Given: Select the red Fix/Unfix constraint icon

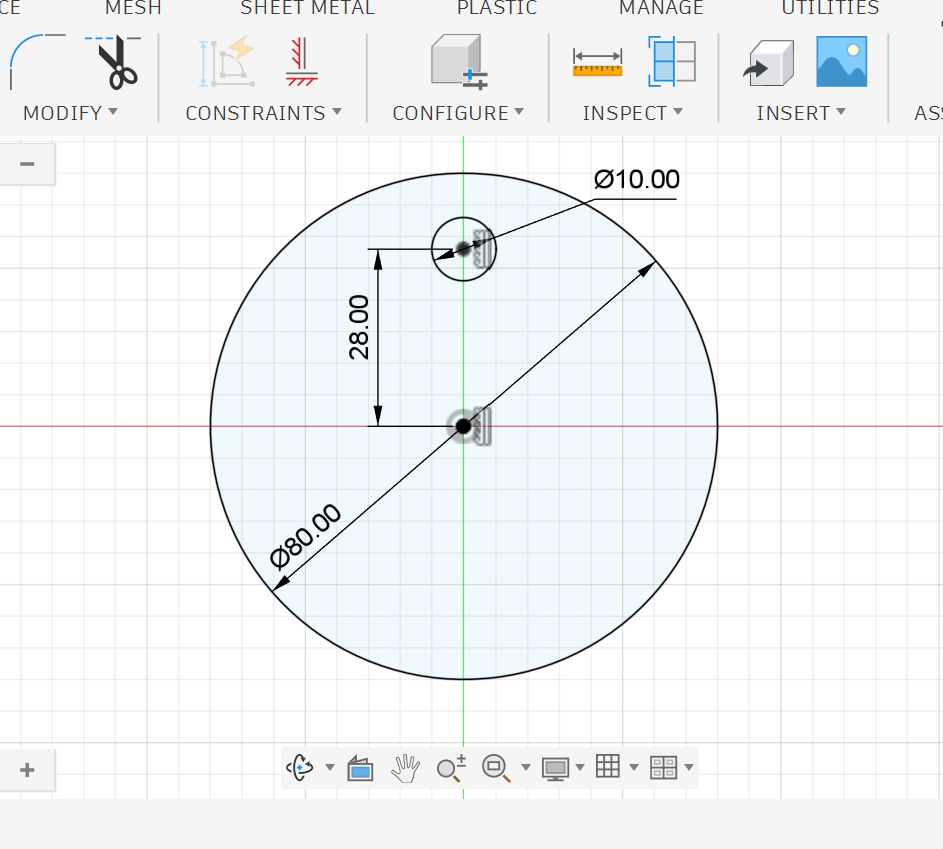Looking at the screenshot, I should [301, 62].
